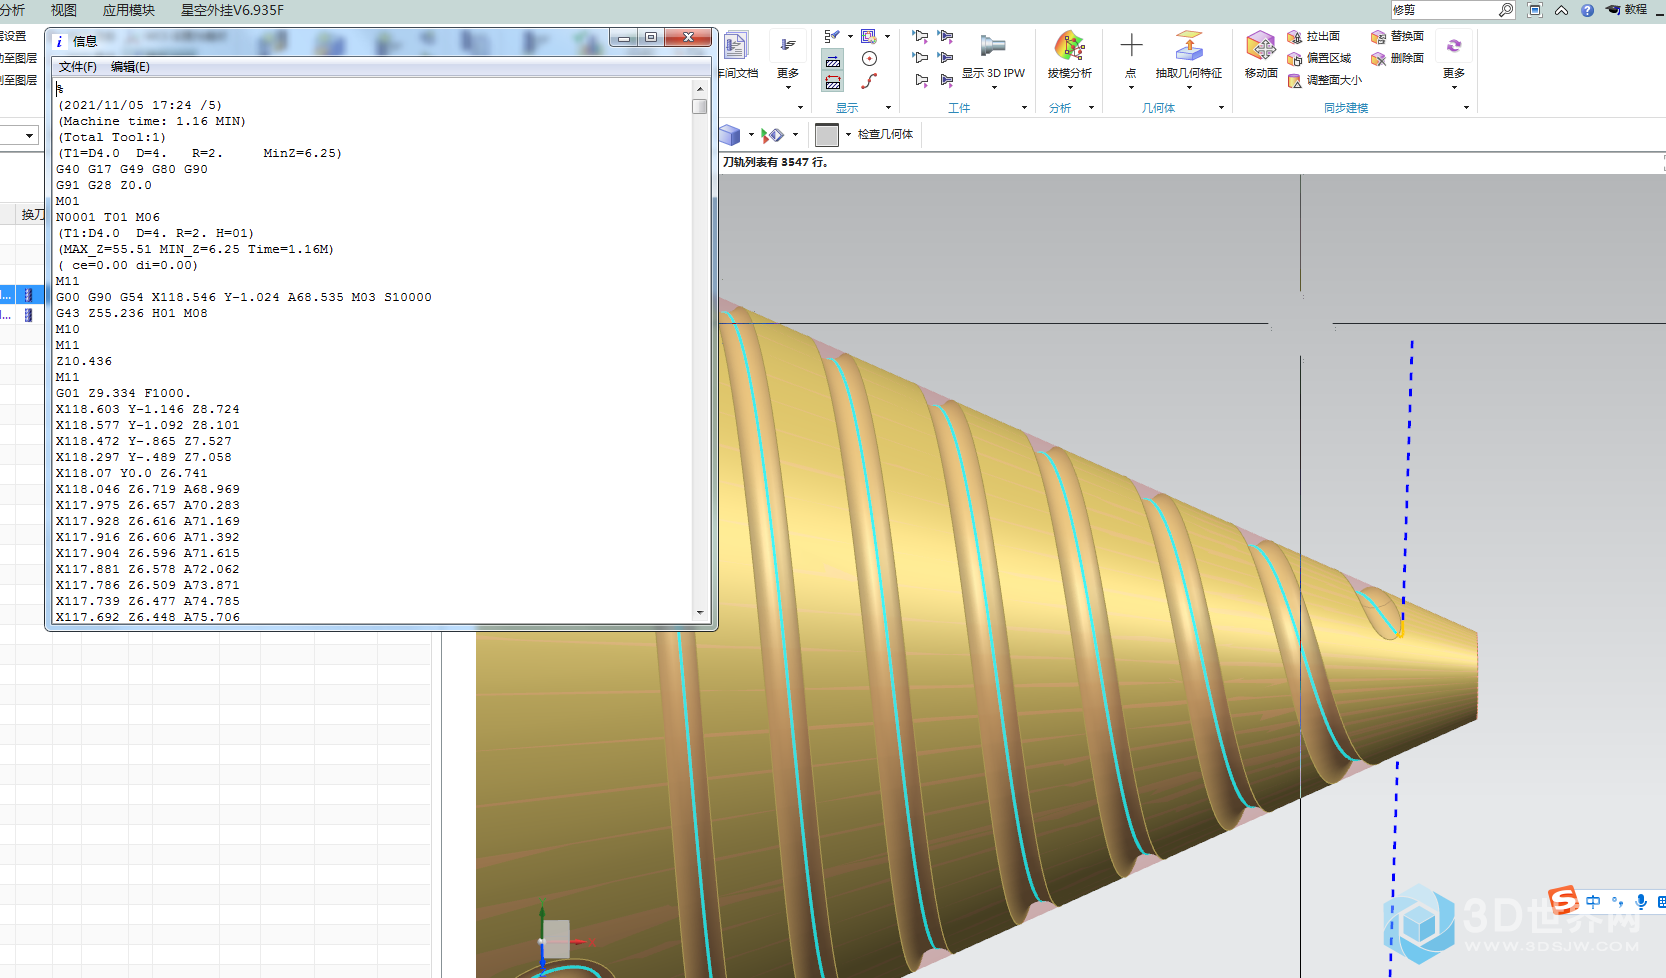Click the magnifier search icon in command finder
Viewport: 1666px width, 978px height.
(x=1506, y=10)
